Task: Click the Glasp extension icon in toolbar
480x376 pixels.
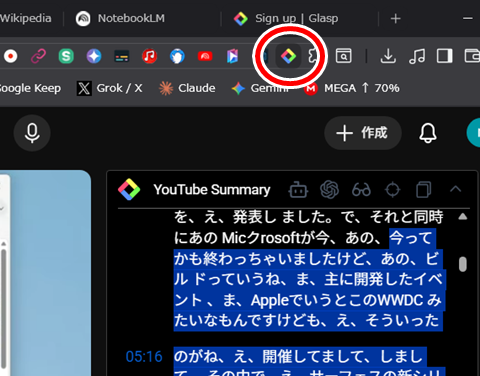Action: coord(288,56)
